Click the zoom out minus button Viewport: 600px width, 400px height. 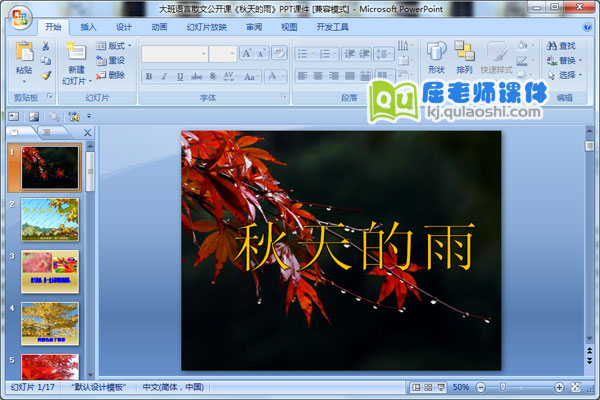[x=481, y=387]
